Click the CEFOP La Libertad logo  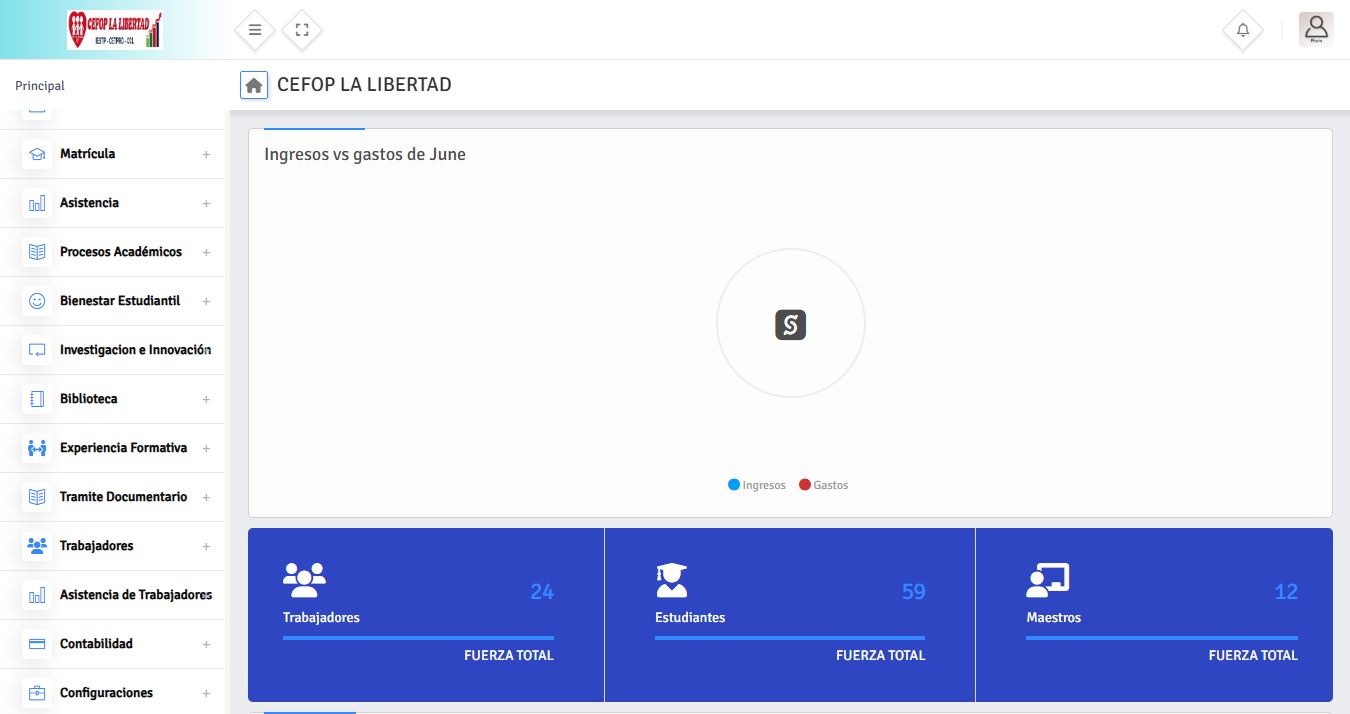[114, 30]
